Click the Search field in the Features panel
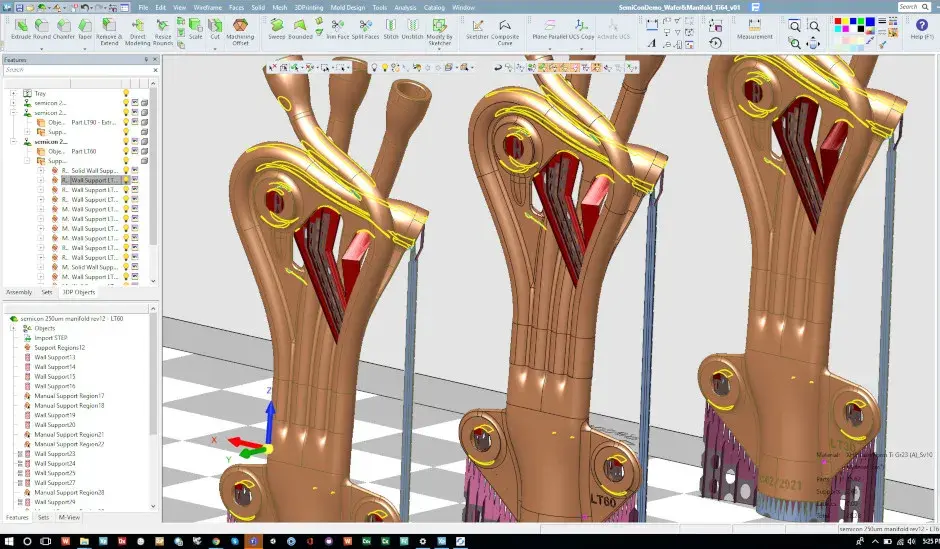This screenshot has width=940, height=549. coord(75,70)
